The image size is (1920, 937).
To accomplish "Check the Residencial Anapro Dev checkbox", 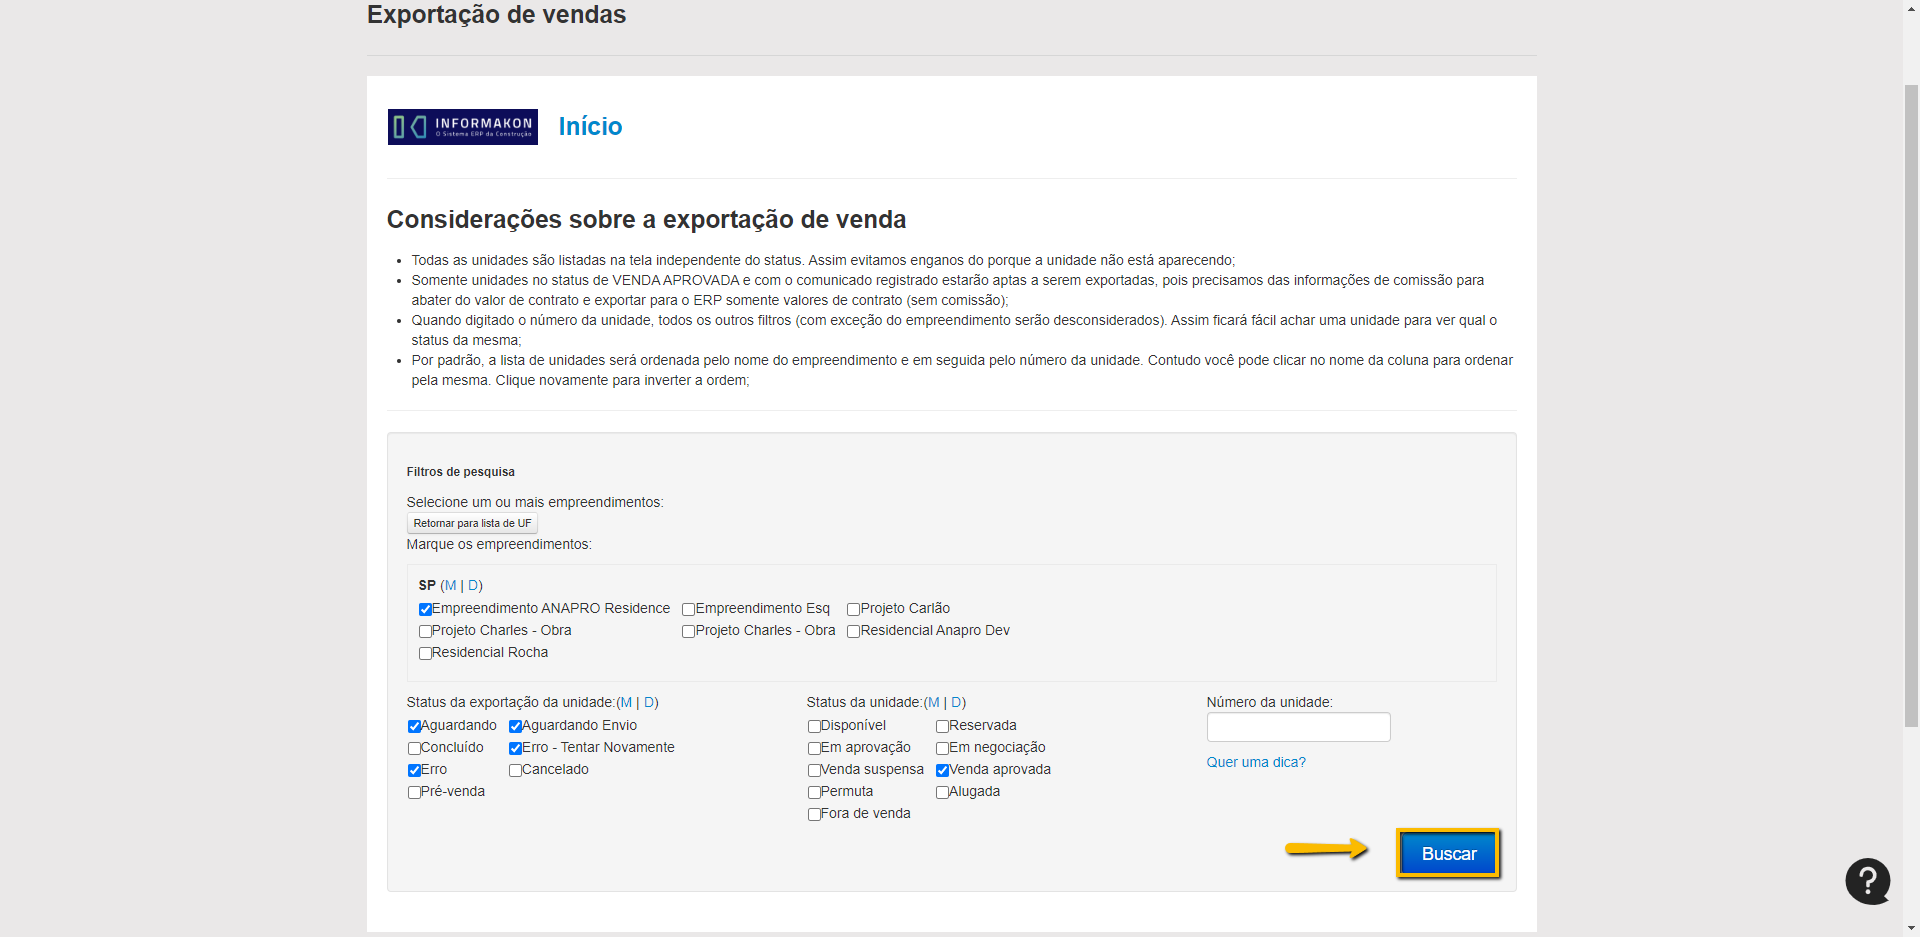I will 853,631.
